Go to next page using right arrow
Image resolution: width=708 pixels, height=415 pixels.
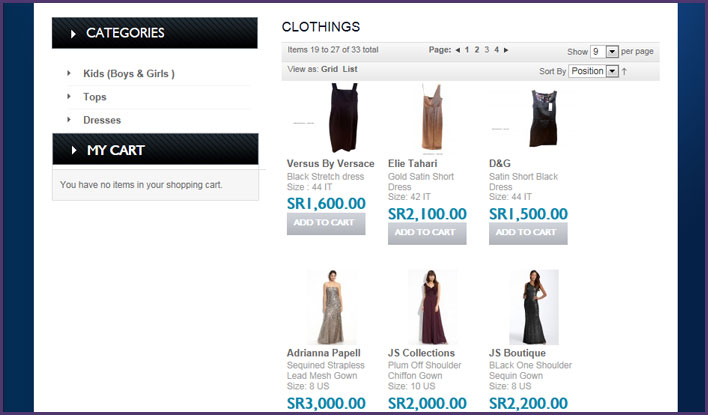(506, 50)
